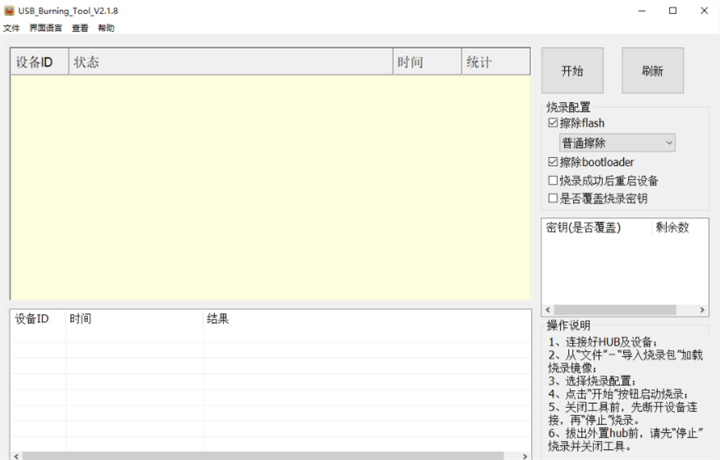Open the 查看 menu
The image size is (720, 460).
(x=80, y=28)
